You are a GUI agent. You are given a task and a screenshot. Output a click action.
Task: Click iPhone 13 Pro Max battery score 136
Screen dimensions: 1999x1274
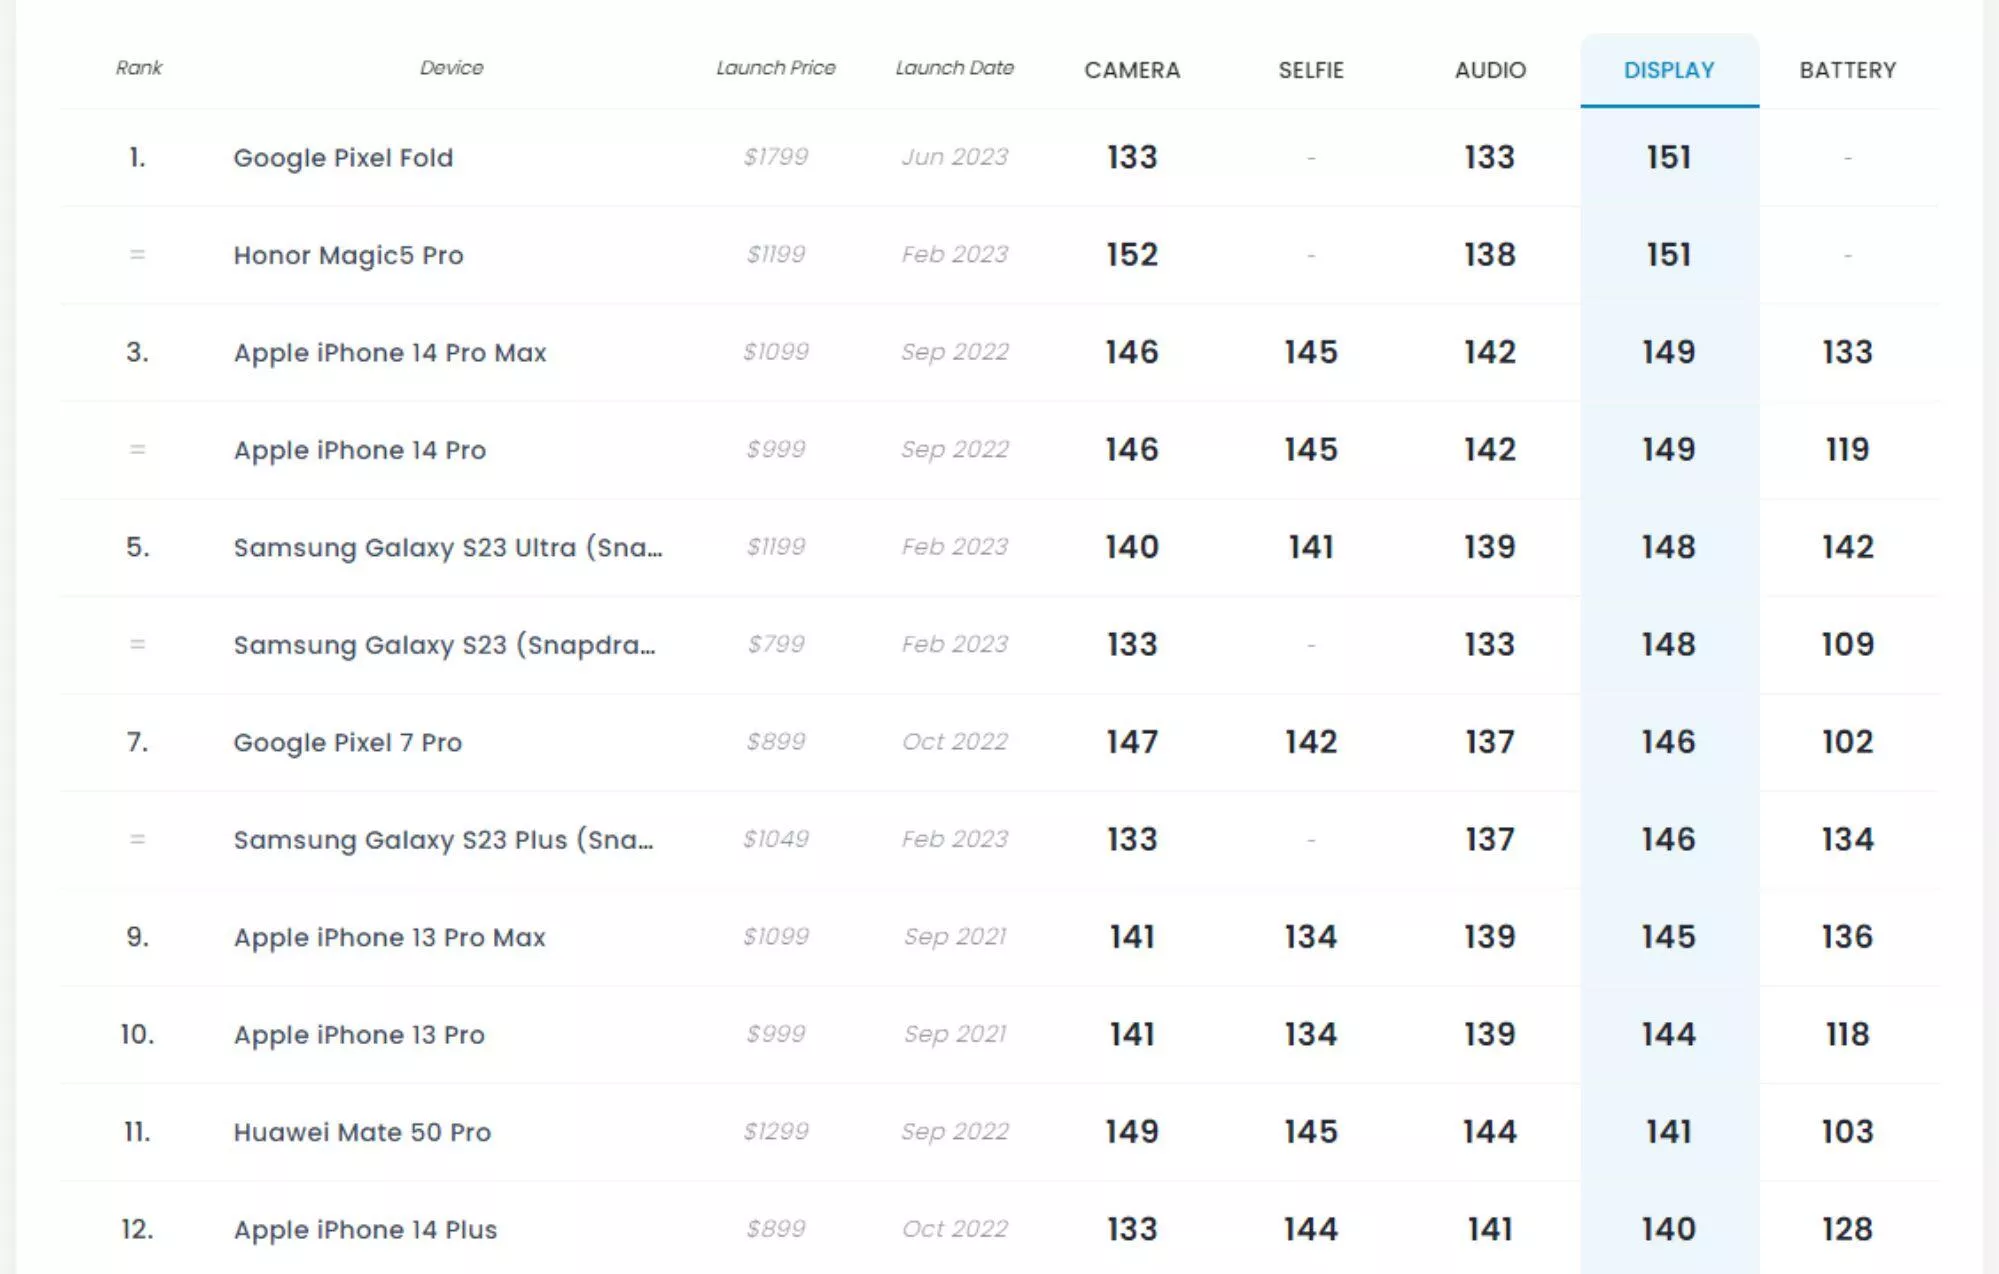(1848, 937)
